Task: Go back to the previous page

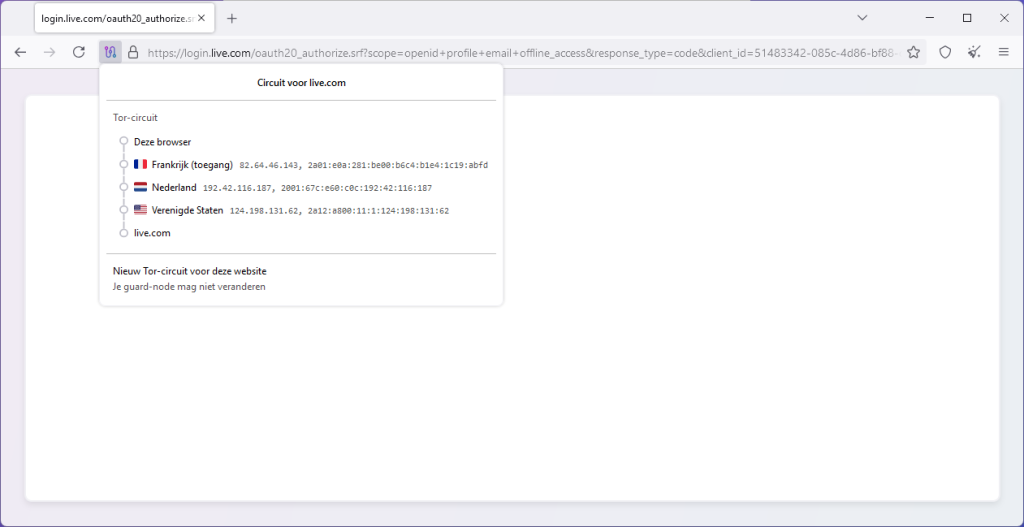Action: coord(20,52)
